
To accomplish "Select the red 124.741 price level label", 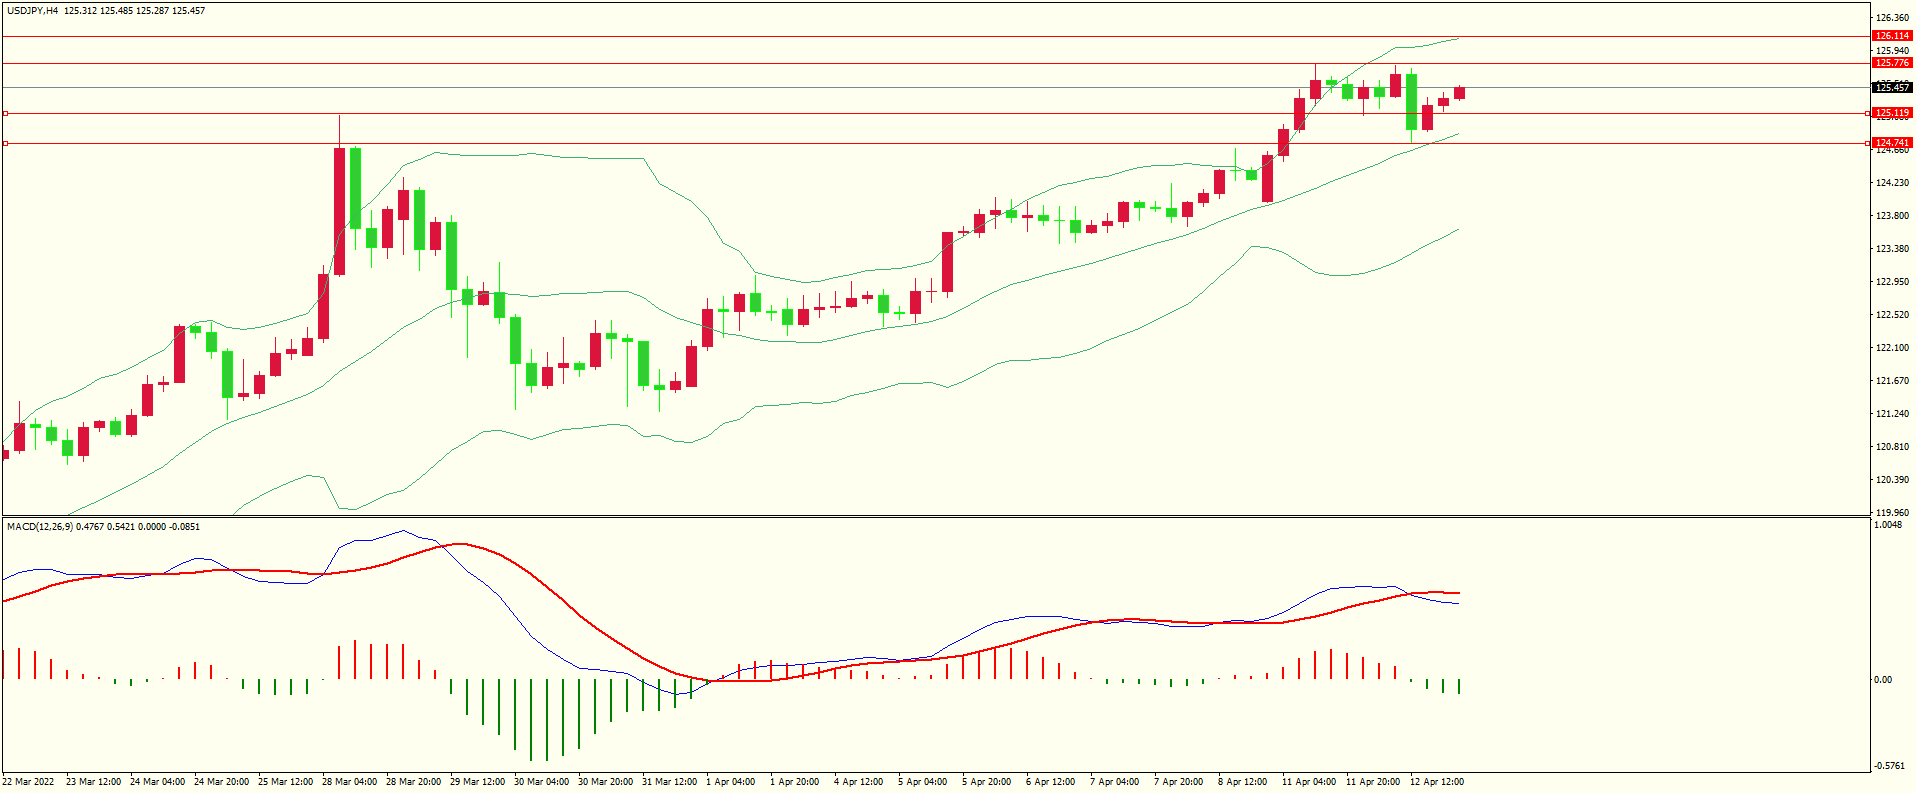I will coord(1892,143).
